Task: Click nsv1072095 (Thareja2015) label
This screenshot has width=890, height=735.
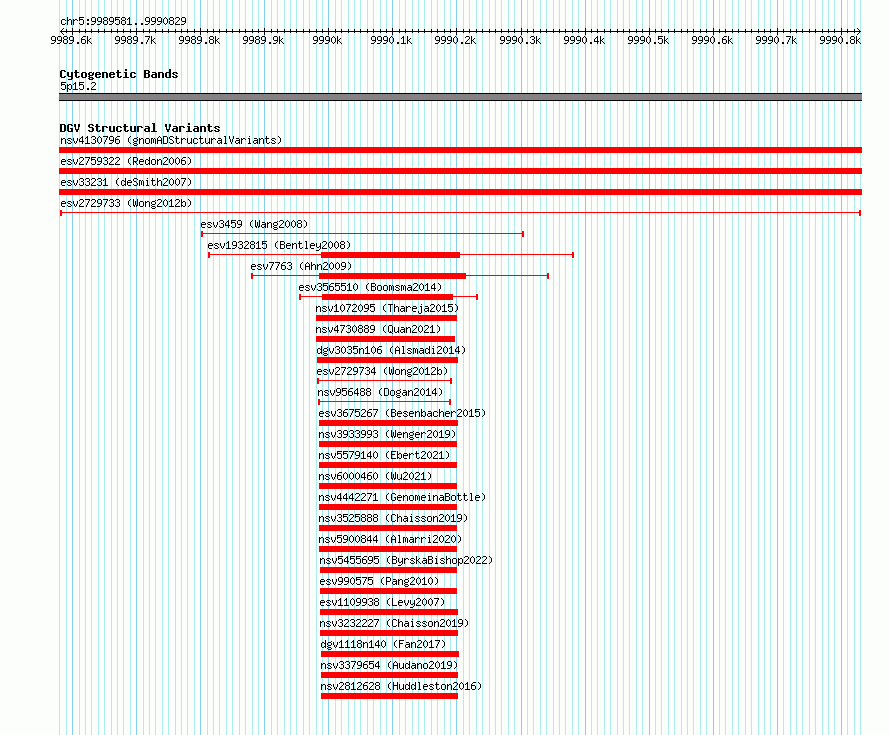Action: click(387, 308)
